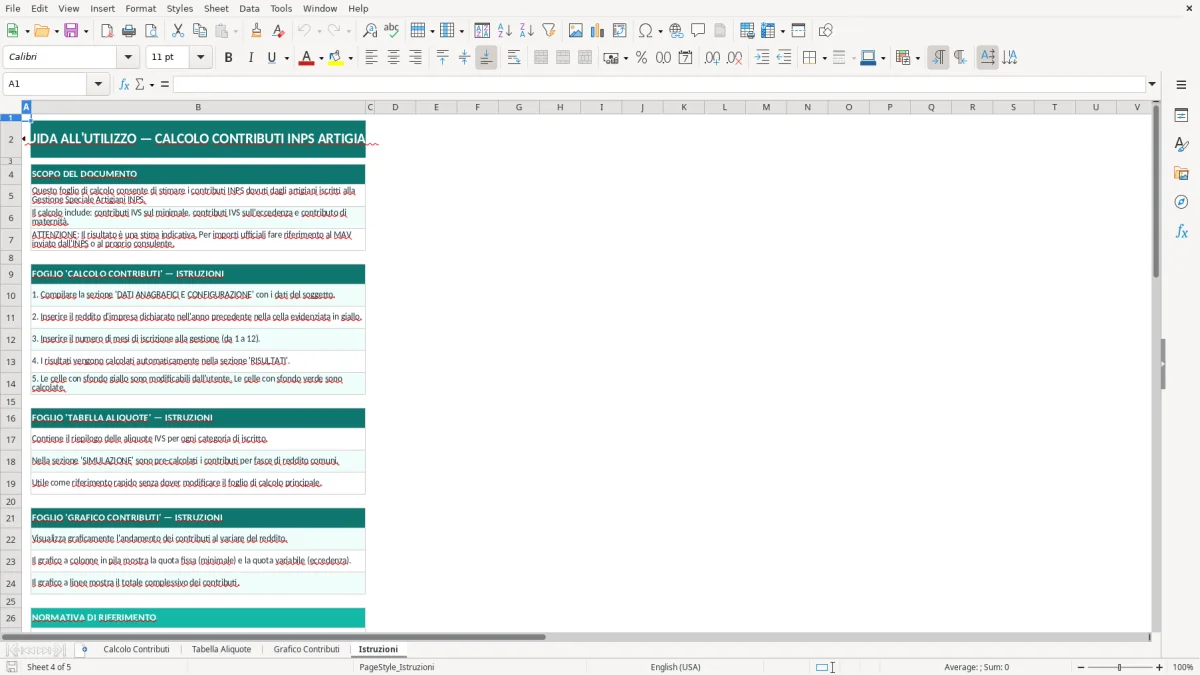Click the zoom slider handle
1200x675 pixels.
(1119, 667)
